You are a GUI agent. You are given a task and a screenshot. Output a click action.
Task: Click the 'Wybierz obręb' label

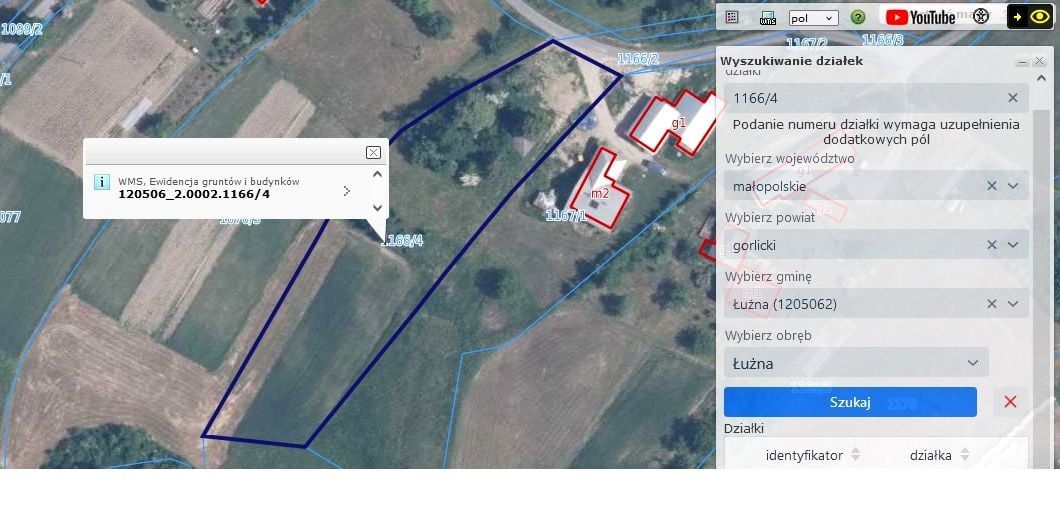(768, 336)
